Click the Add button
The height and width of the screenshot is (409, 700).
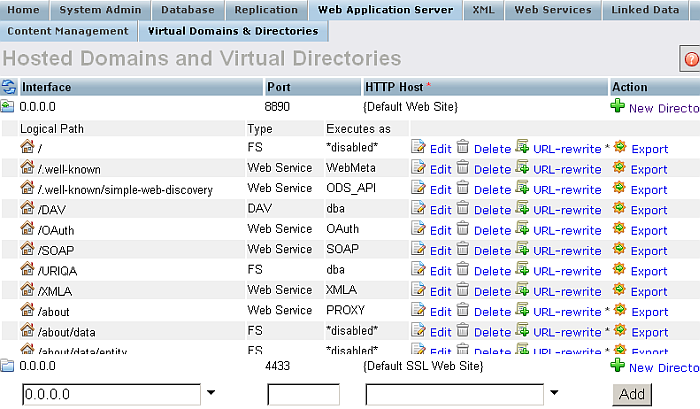632,394
